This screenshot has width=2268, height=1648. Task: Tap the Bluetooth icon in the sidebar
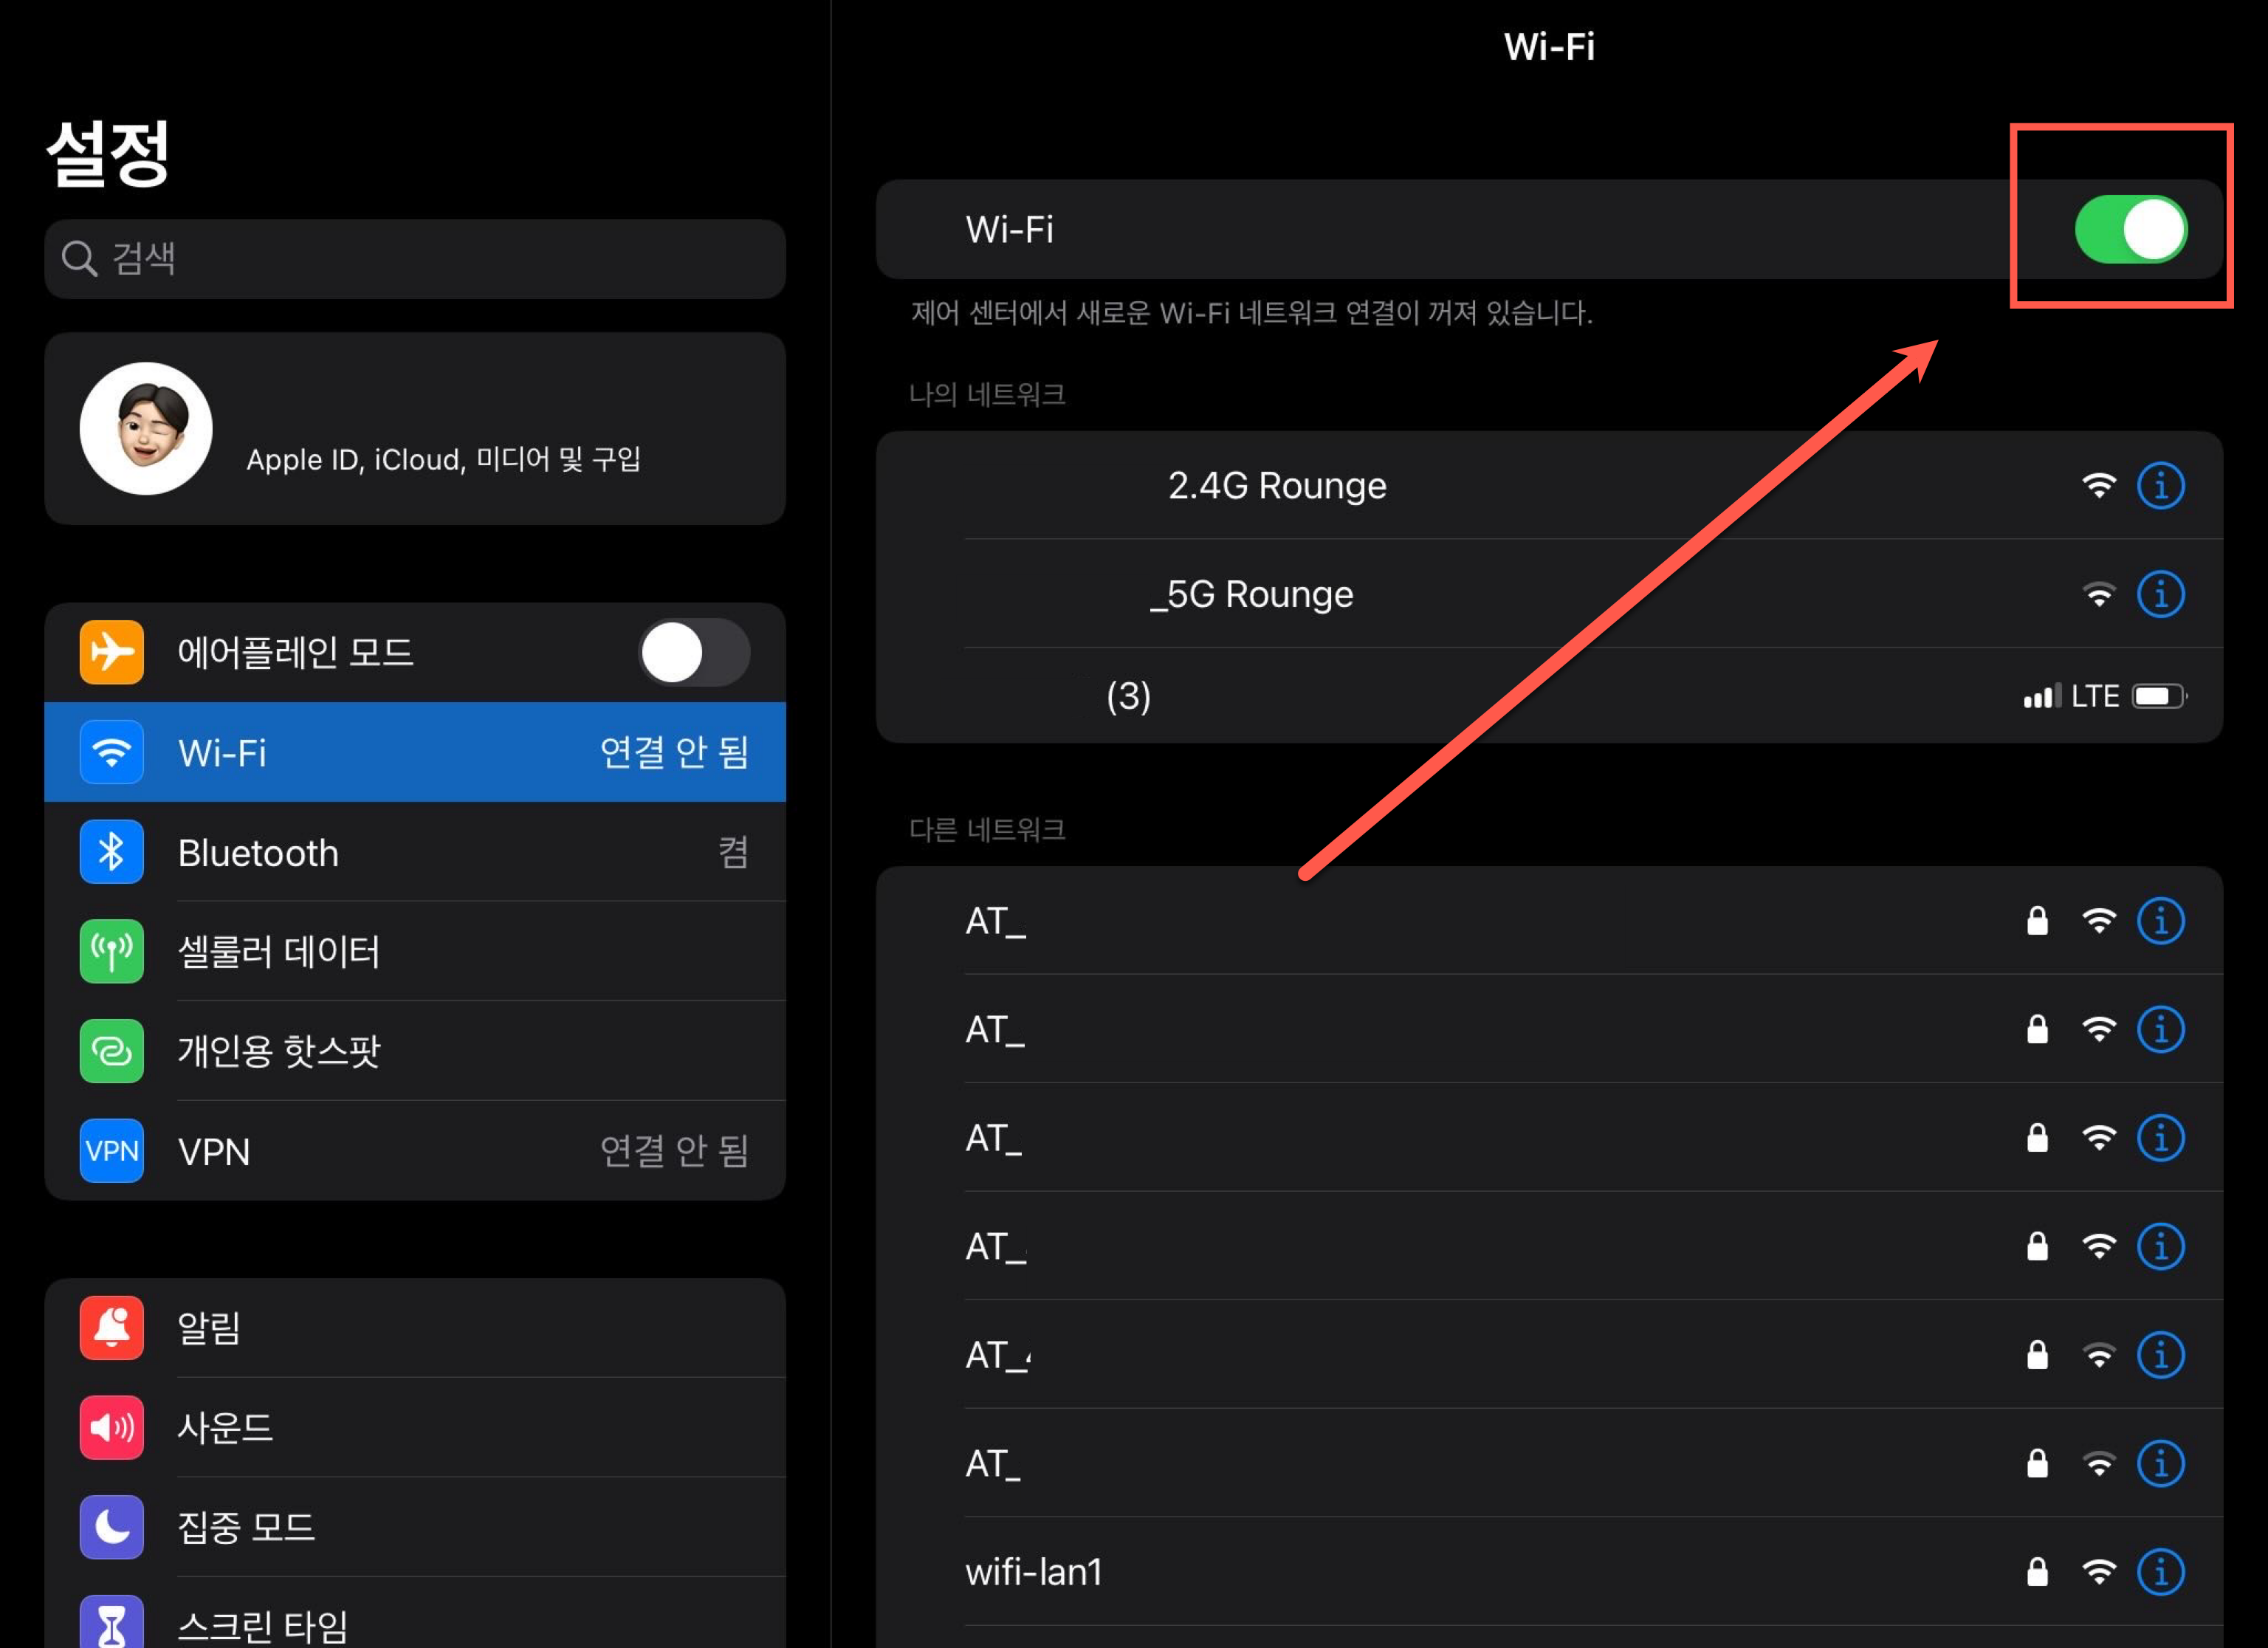pyautogui.click(x=111, y=852)
